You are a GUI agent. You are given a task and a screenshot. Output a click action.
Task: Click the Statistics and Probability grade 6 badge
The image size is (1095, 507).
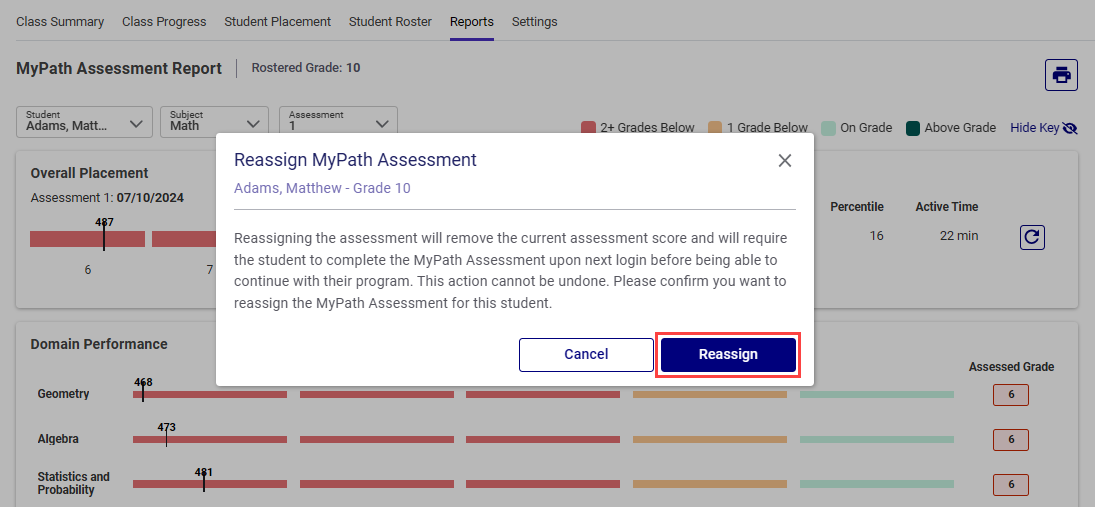[x=1011, y=485]
